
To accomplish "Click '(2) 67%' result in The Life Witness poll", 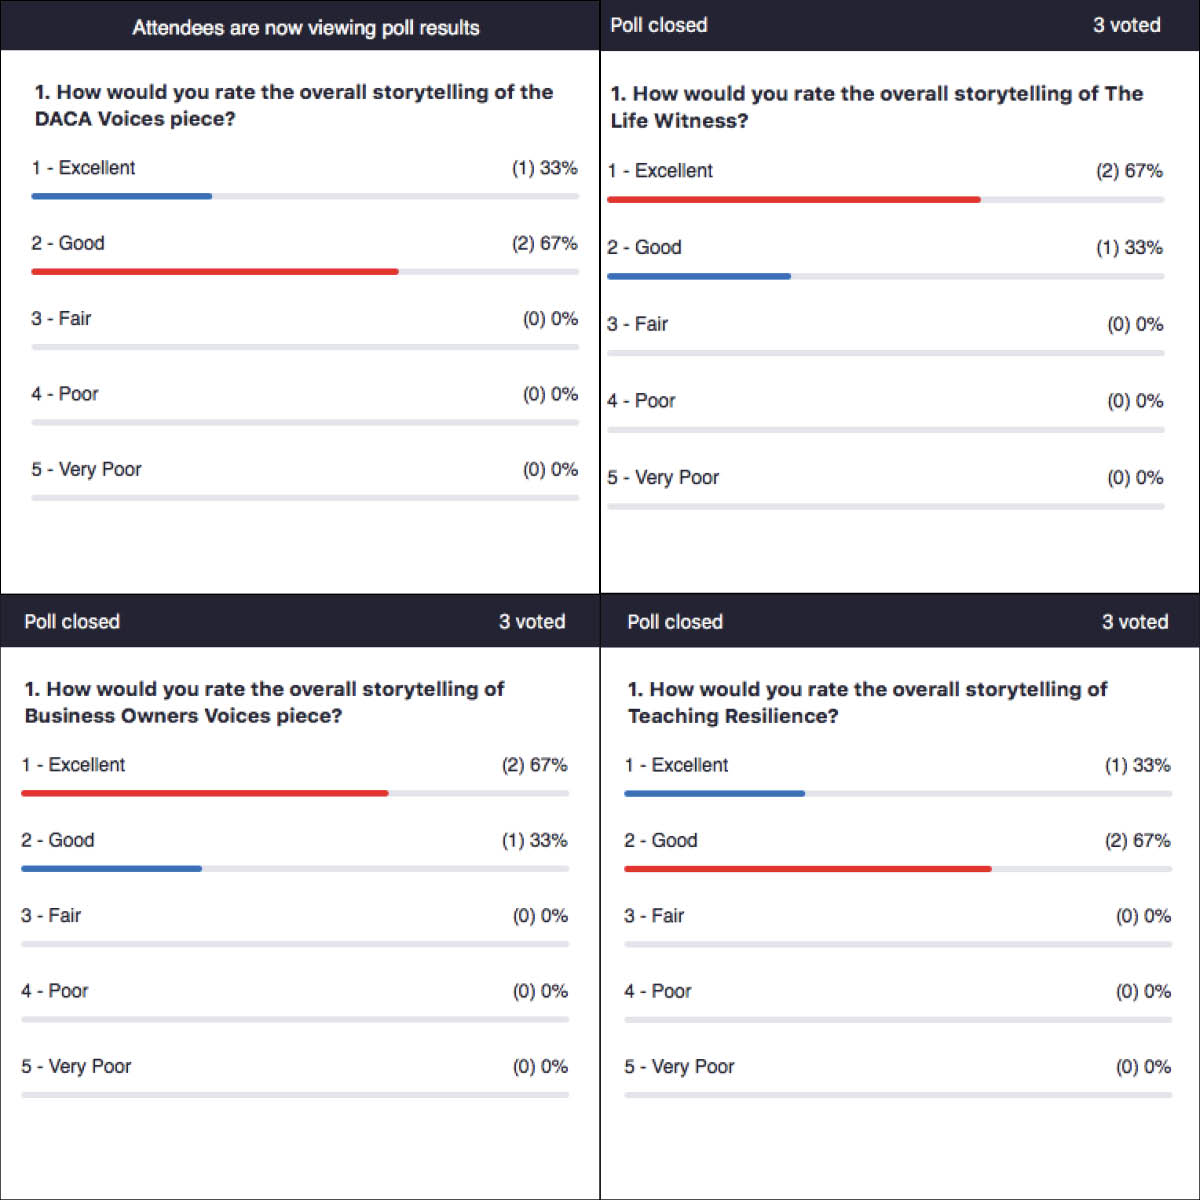I will coord(1129,171).
